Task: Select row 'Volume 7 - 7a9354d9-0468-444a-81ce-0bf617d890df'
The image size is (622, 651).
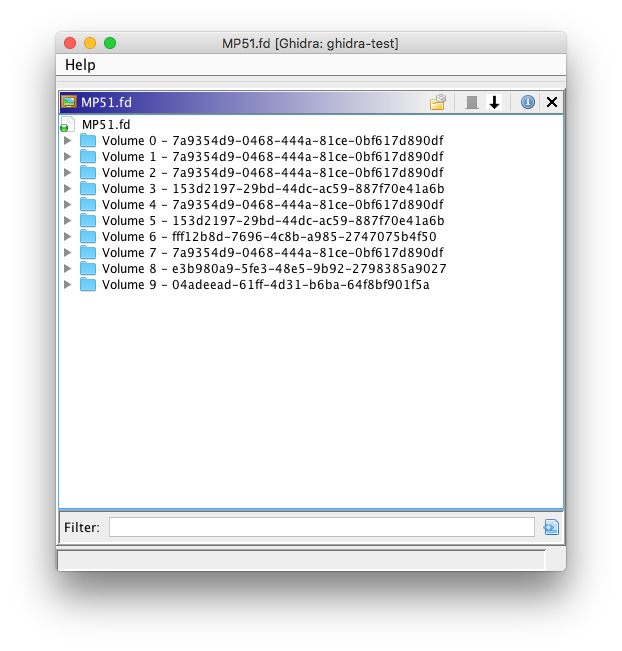Action: click(273, 252)
